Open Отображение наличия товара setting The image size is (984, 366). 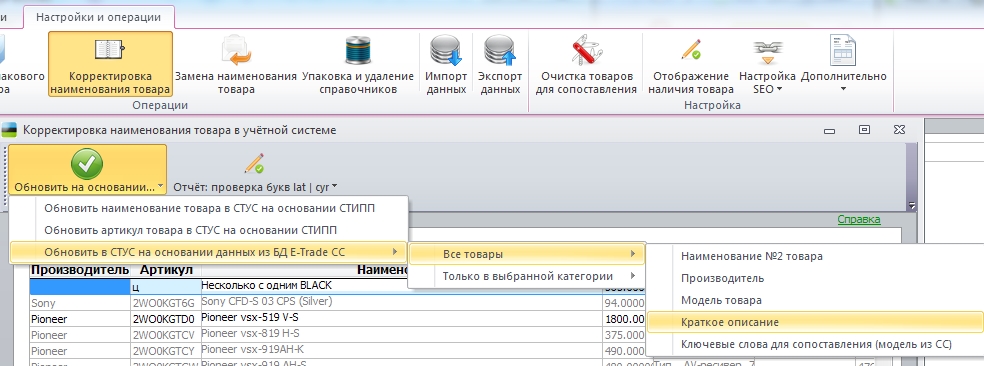pyautogui.click(x=691, y=64)
